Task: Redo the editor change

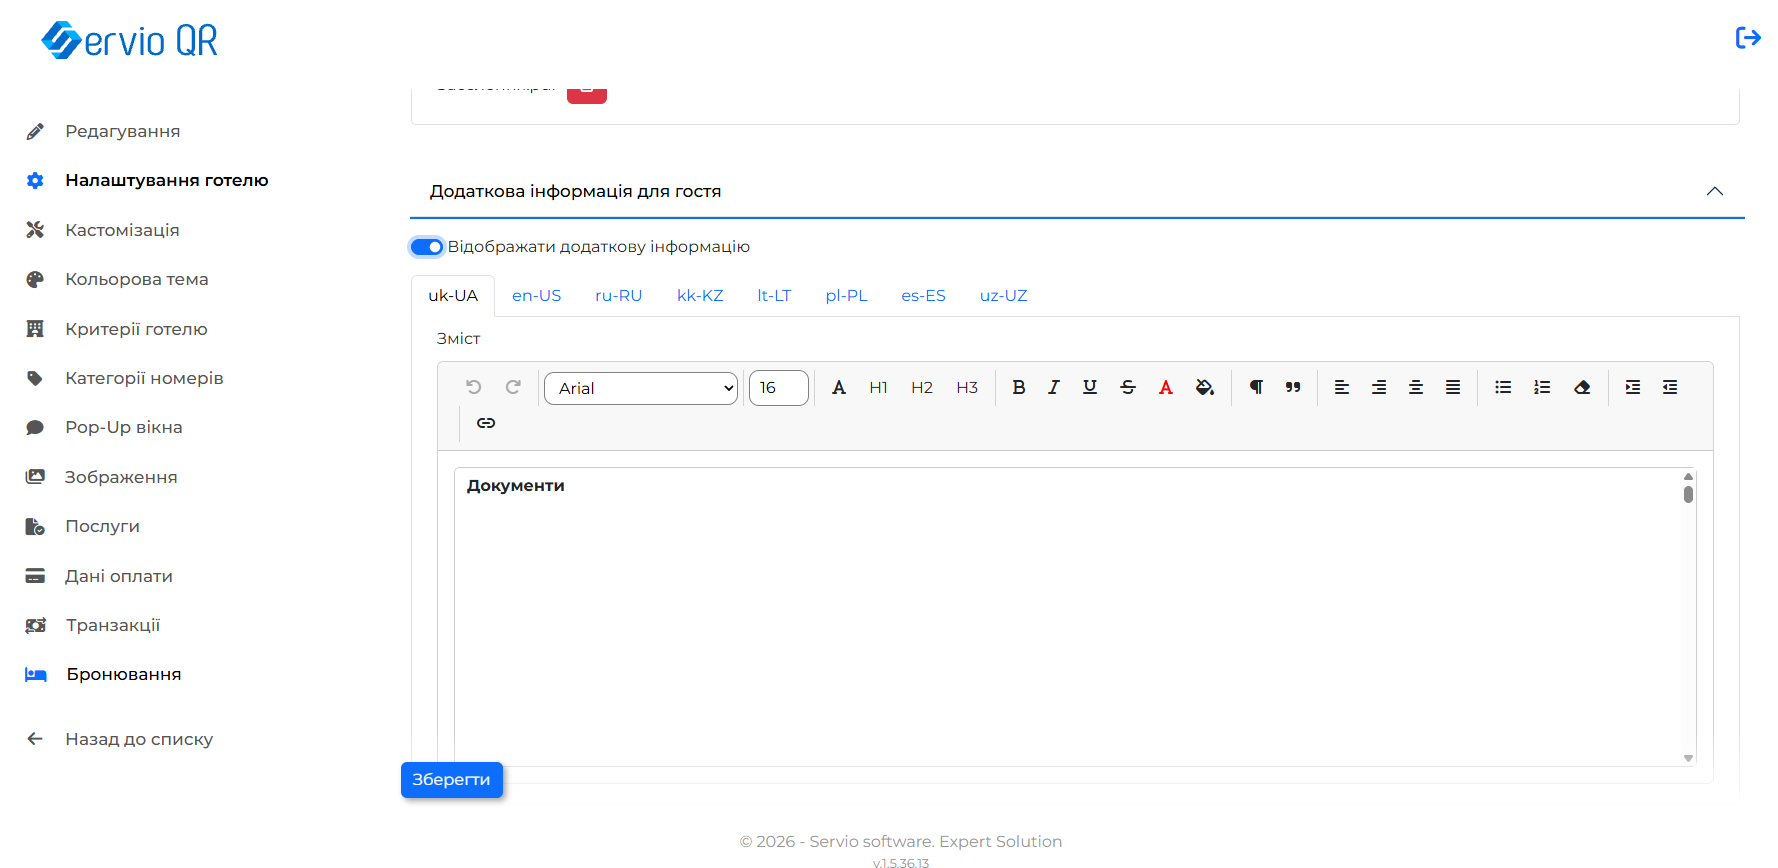Action: pos(513,387)
